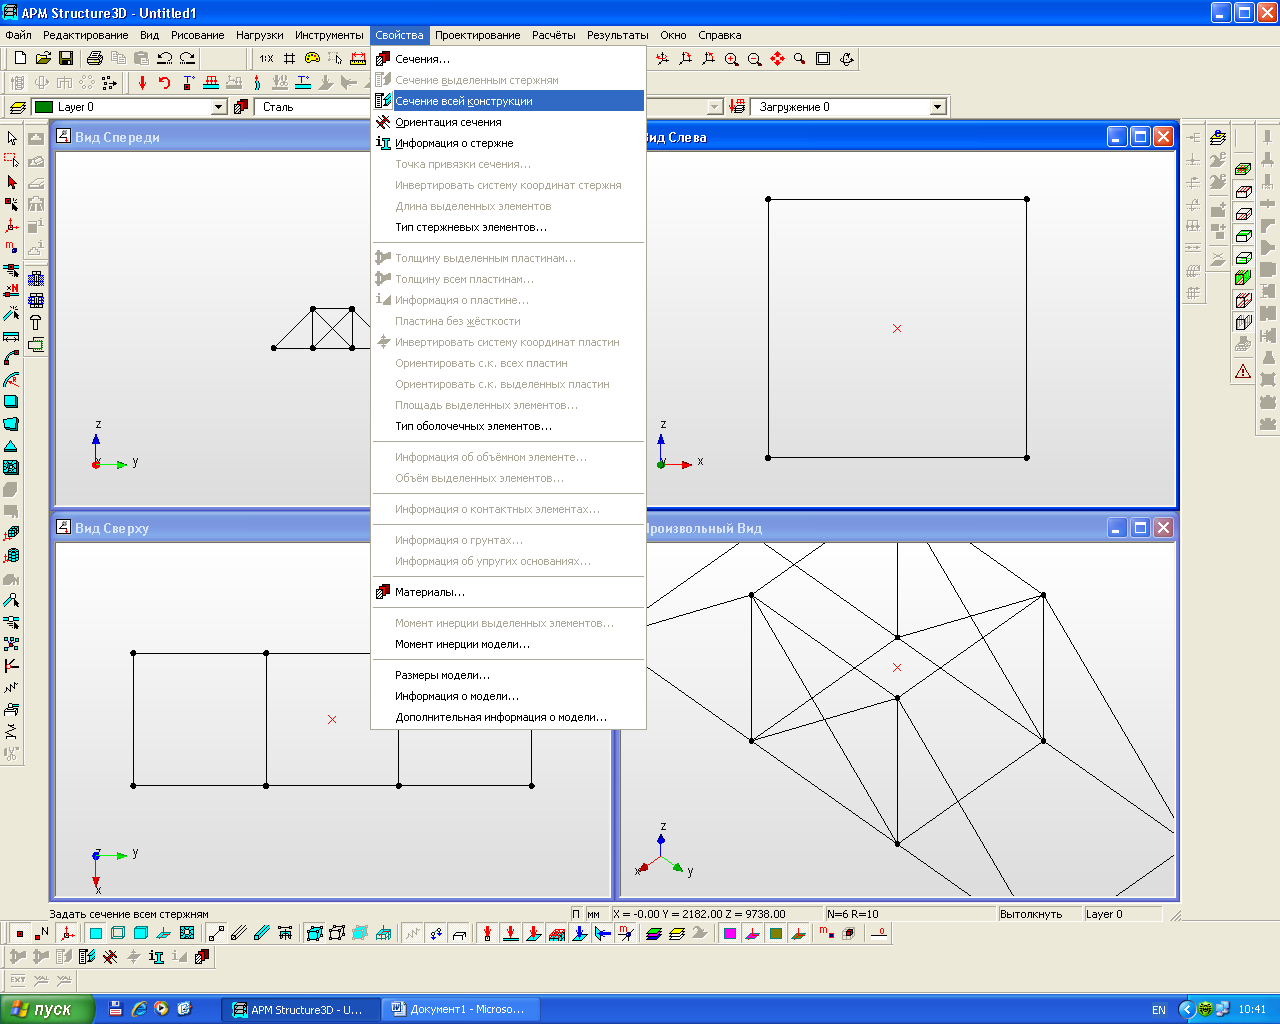Click the New document icon

point(20,59)
